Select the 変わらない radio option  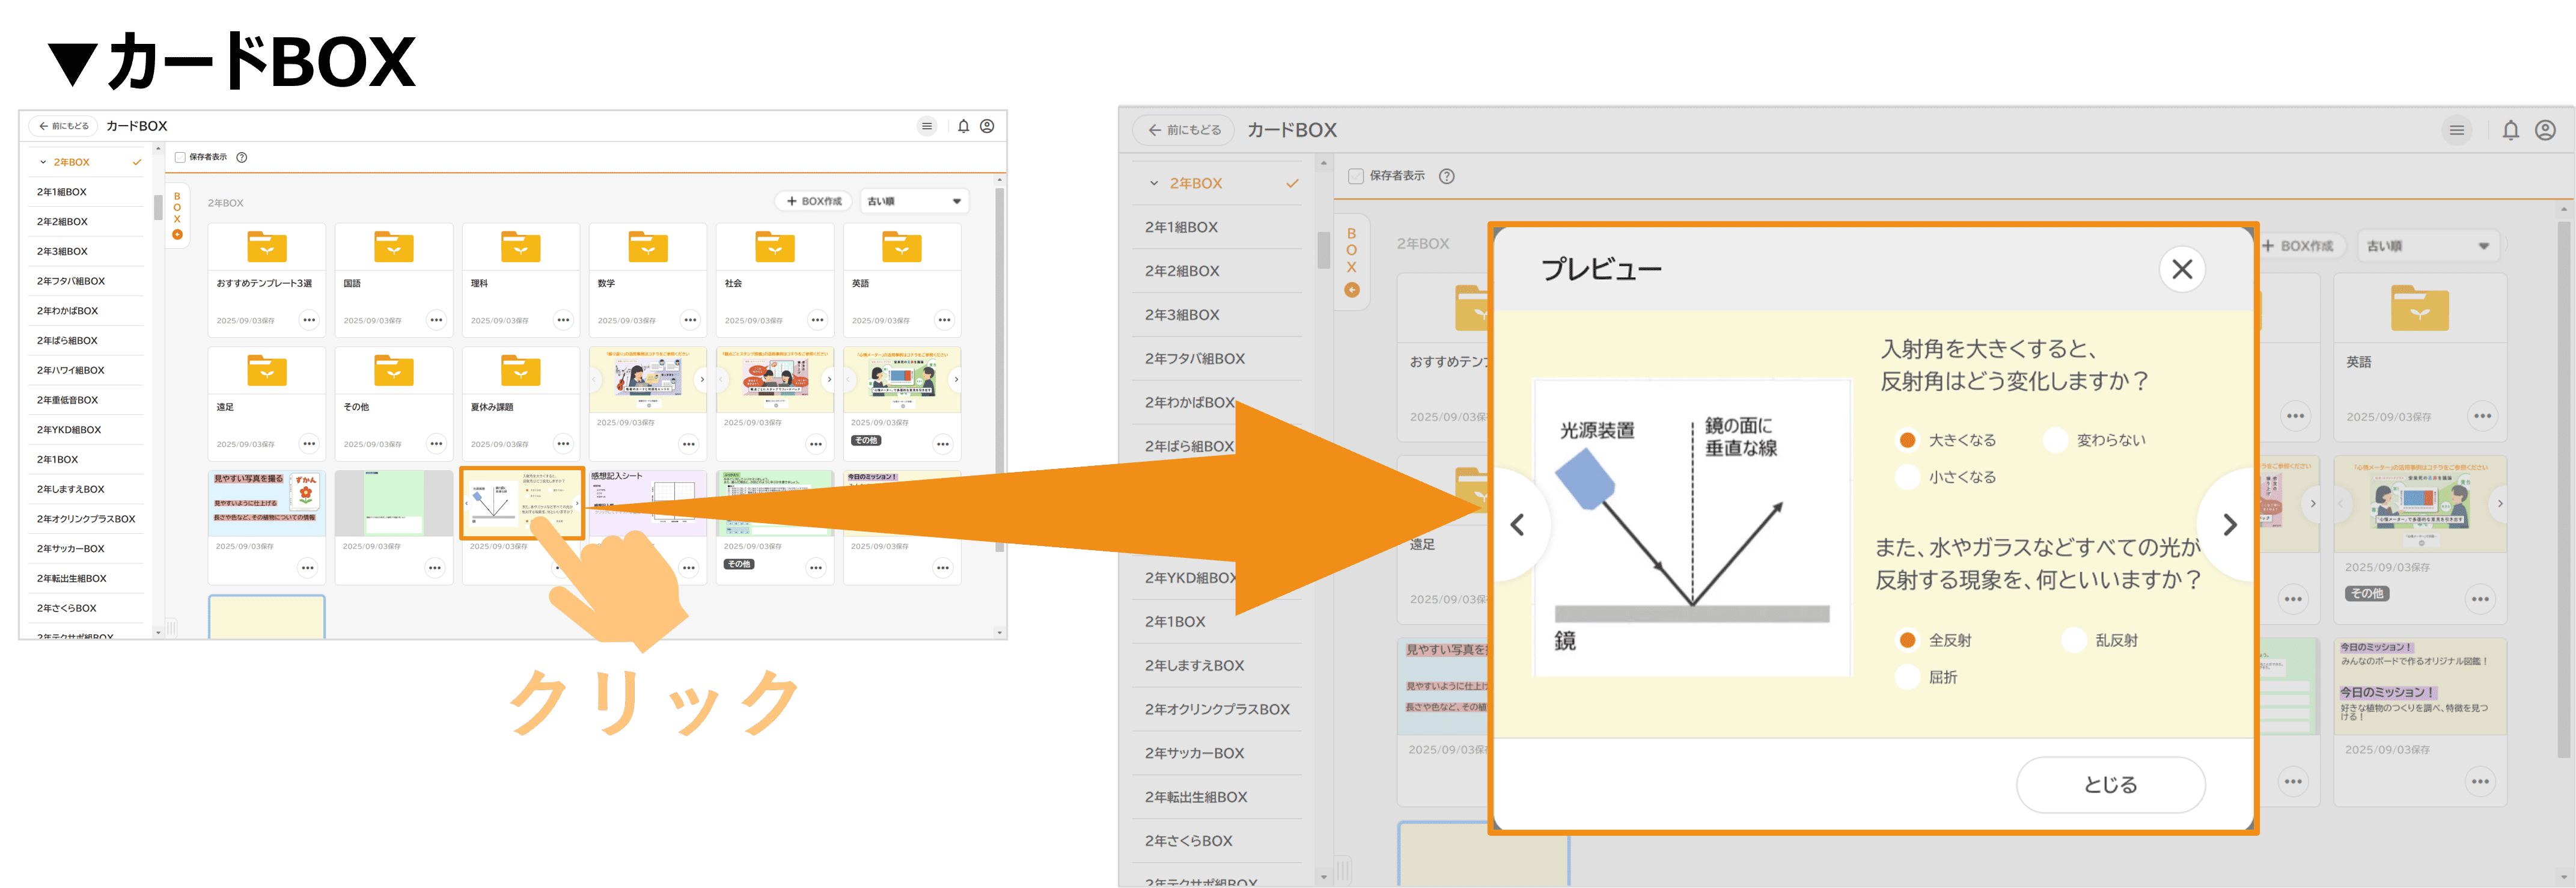tap(2055, 440)
